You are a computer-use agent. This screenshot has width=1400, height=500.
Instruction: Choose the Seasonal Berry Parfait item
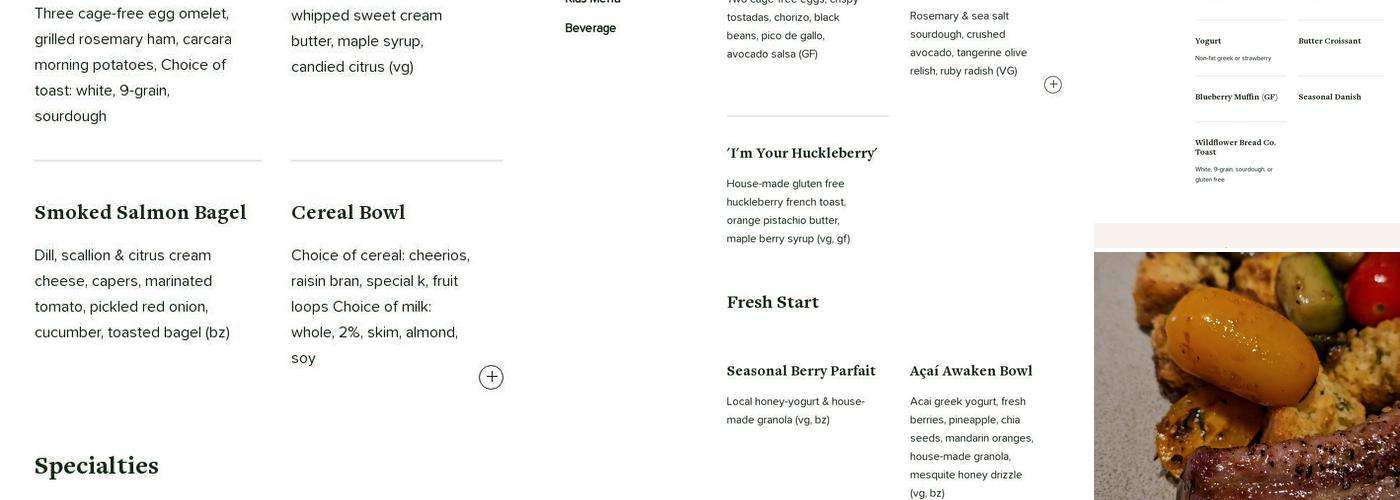pos(801,371)
